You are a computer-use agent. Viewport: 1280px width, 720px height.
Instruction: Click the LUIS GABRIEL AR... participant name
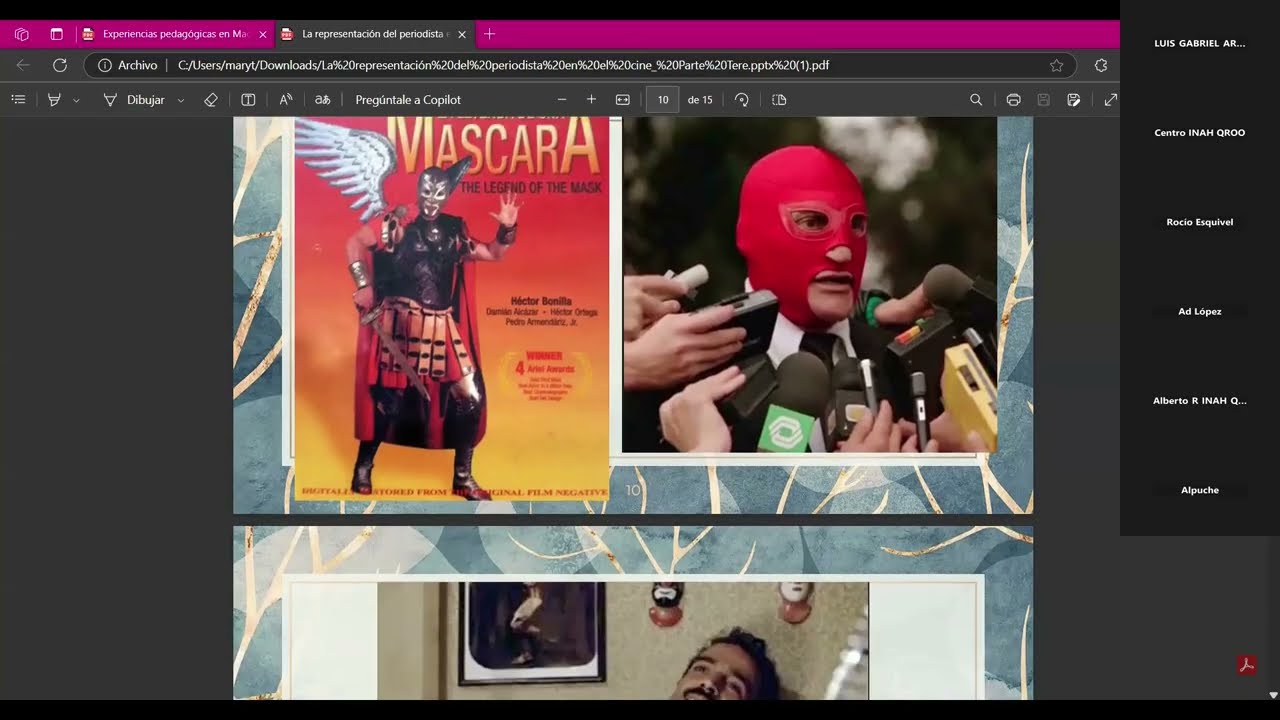coord(1200,44)
